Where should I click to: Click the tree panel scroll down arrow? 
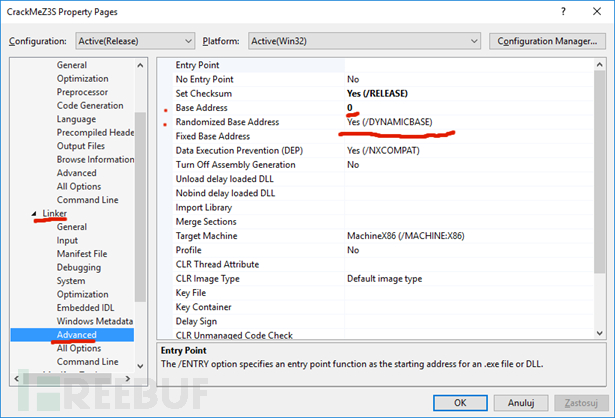140,366
